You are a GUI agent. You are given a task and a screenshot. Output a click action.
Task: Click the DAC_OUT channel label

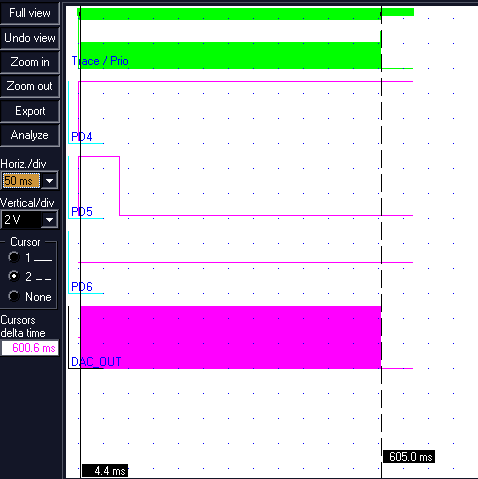pos(96,362)
